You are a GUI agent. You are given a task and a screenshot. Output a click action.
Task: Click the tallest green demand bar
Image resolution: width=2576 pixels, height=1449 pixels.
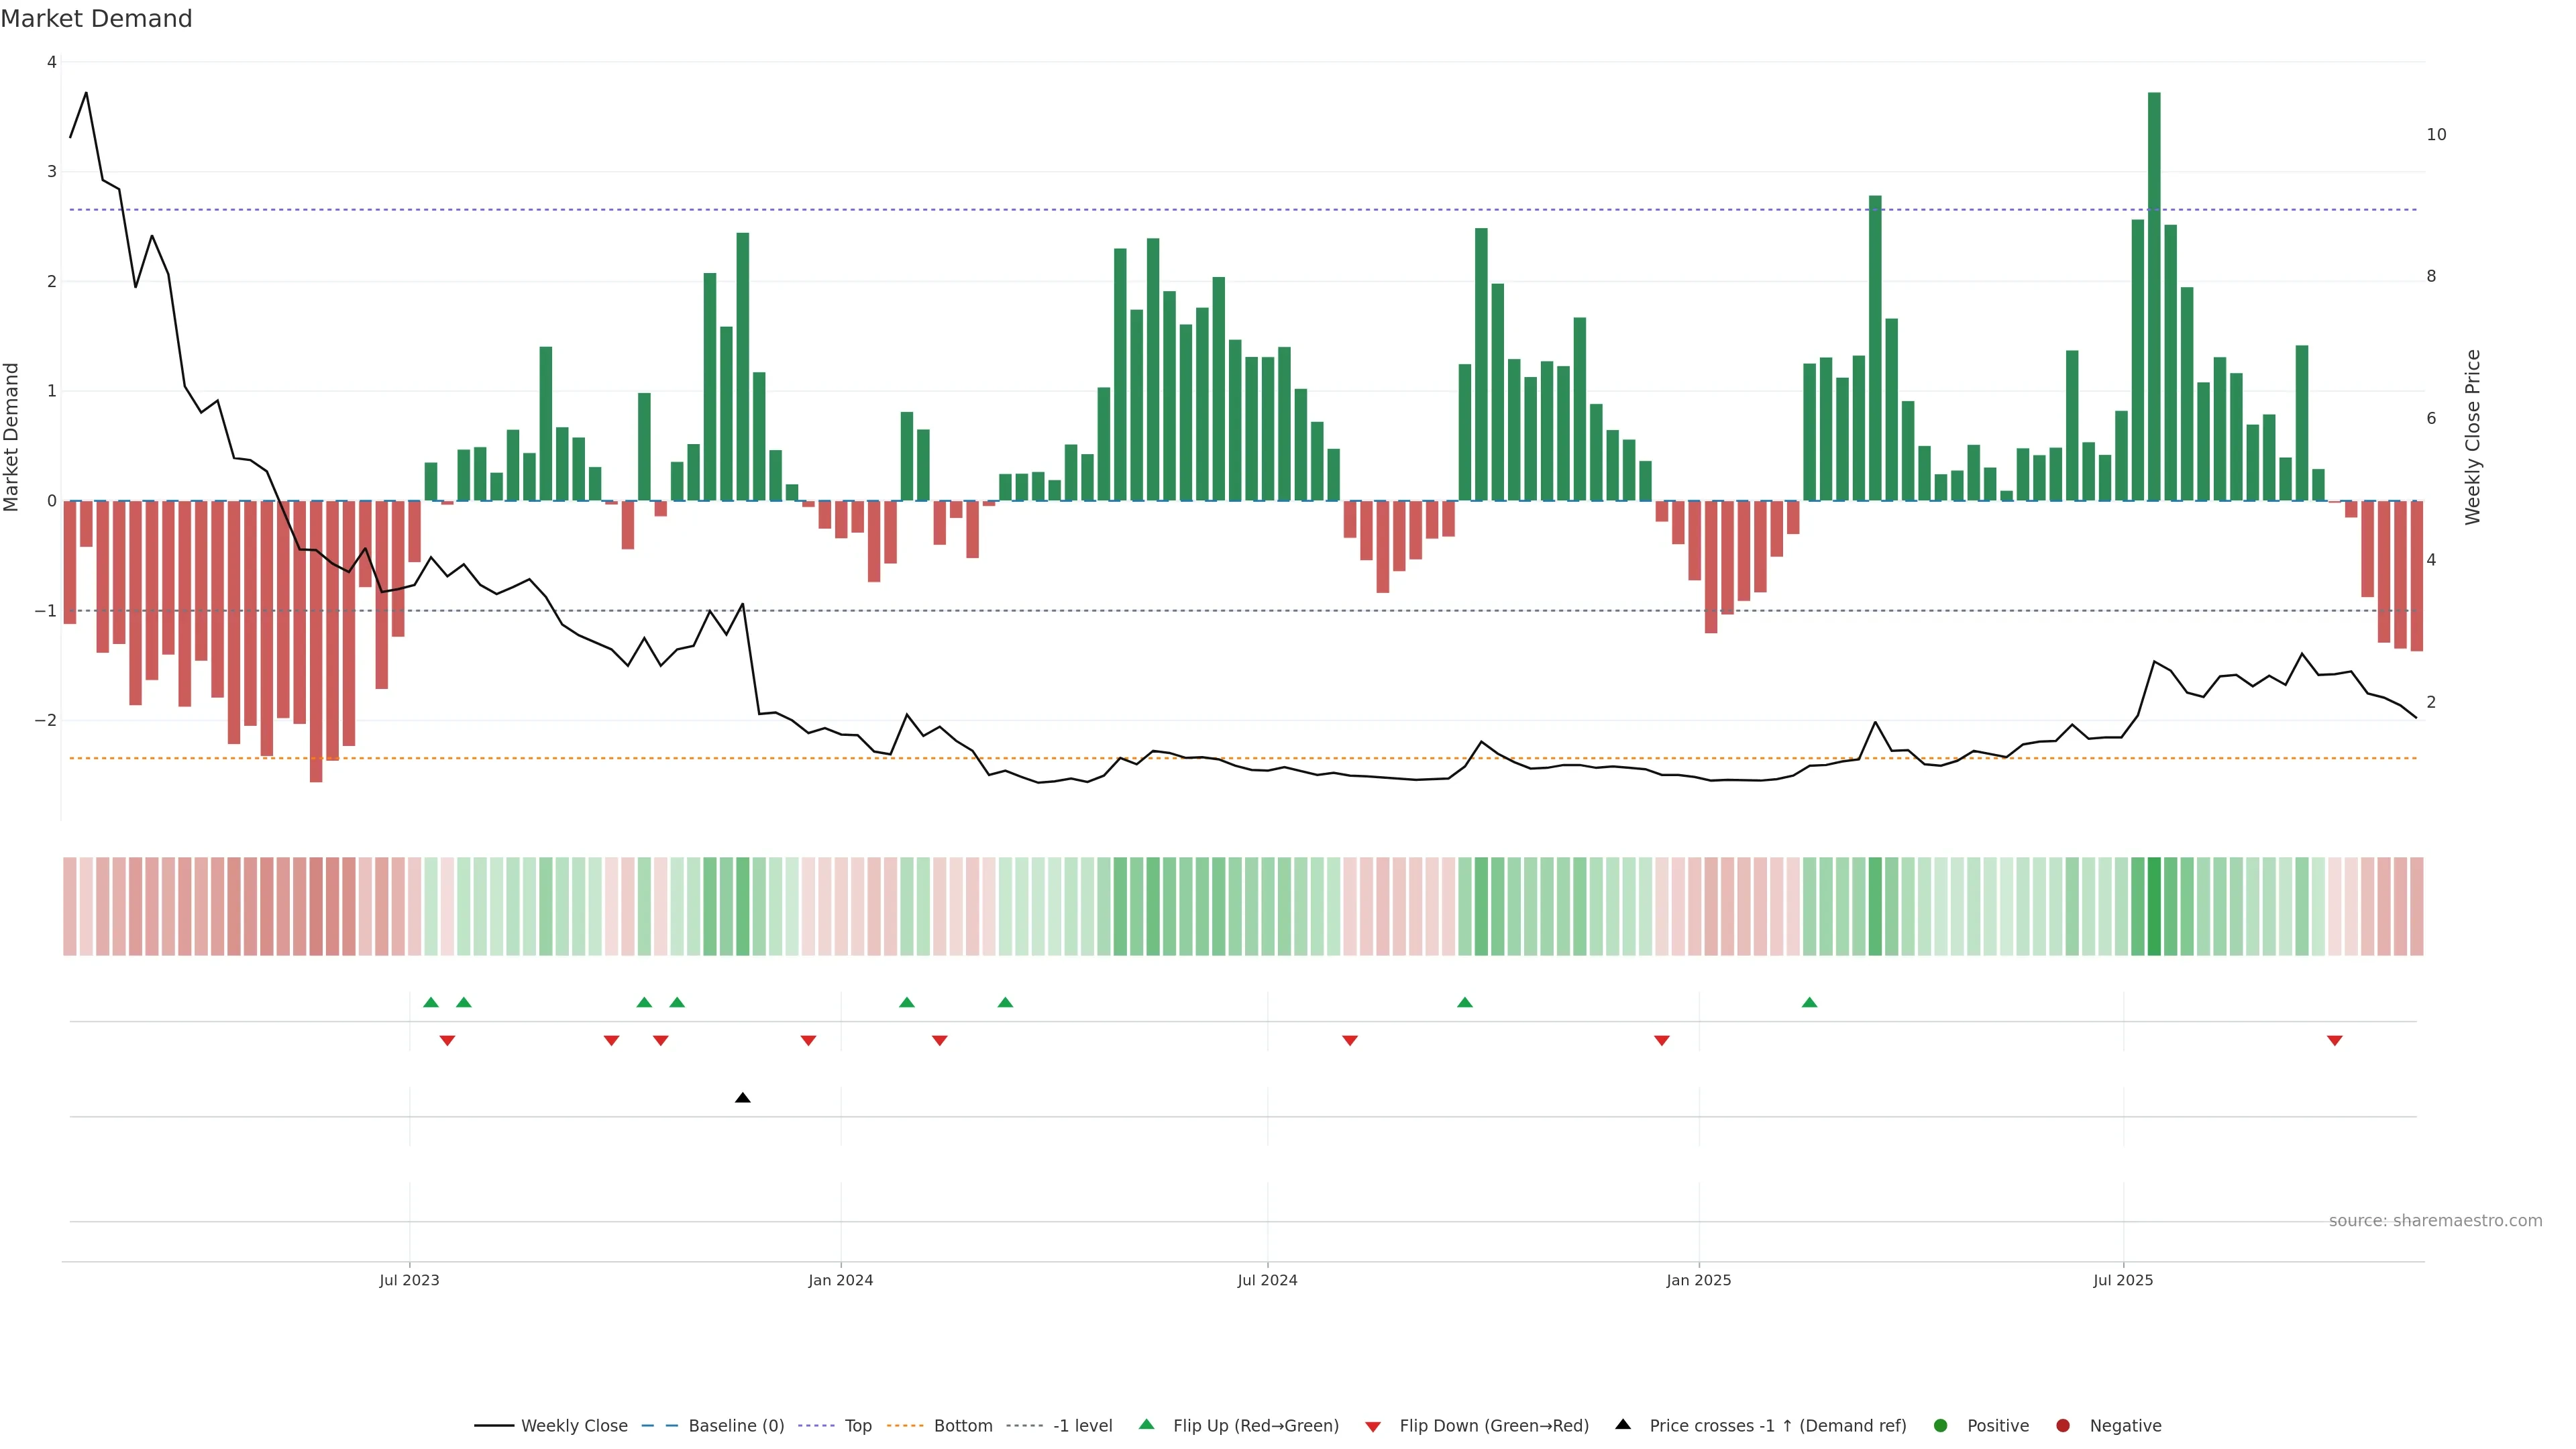click(2154, 300)
